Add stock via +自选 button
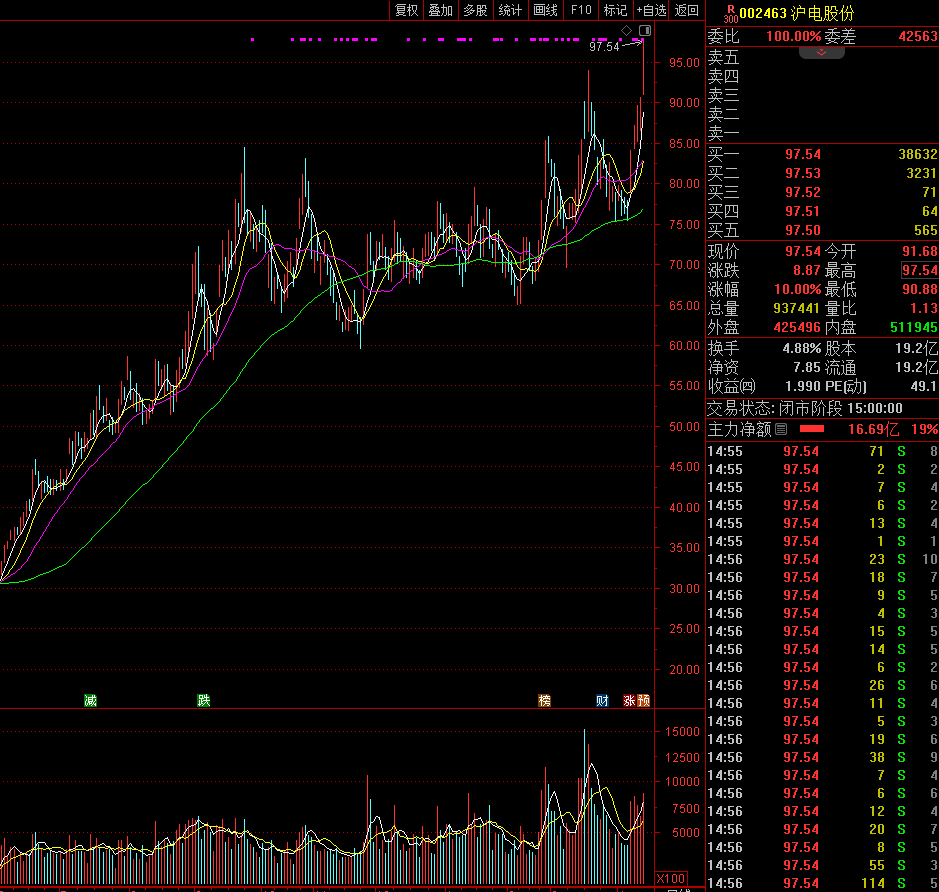This screenshot has width=939, height=892. (x=651, y=10)
